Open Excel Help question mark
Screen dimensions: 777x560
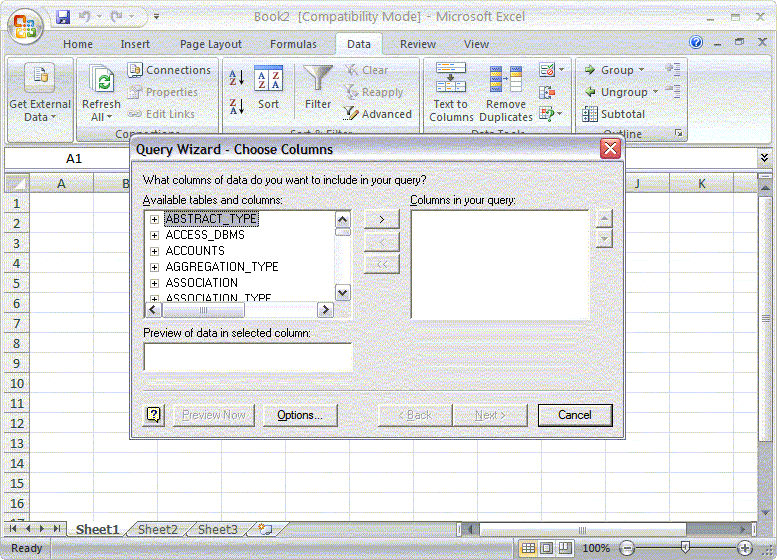696,43
